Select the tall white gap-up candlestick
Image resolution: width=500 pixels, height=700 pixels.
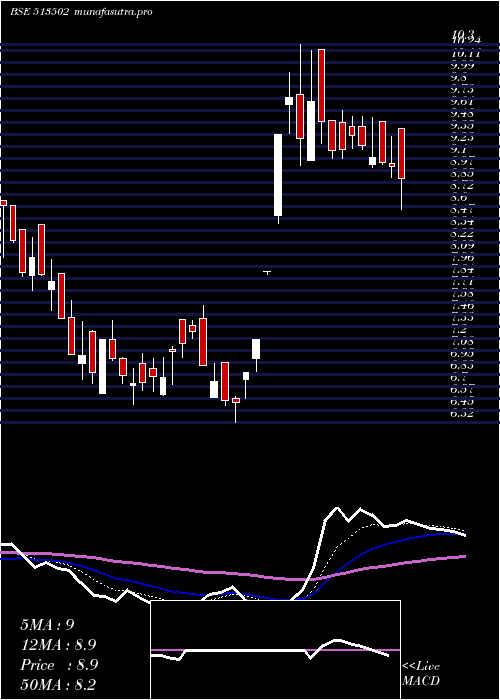pos(278,175)
